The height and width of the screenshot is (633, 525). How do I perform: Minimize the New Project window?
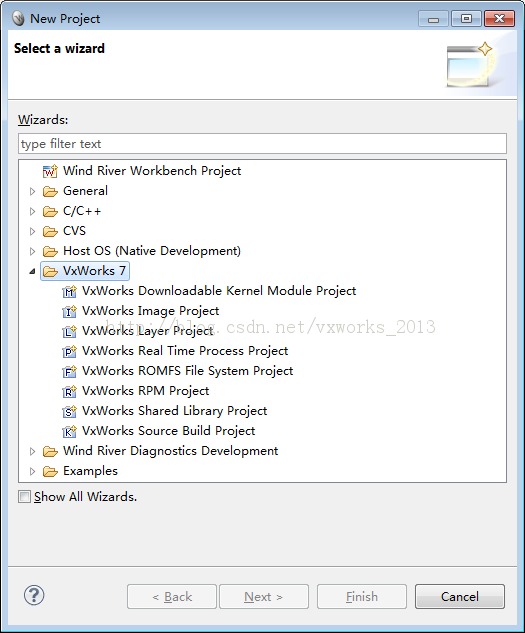click(x=433, y=19)
